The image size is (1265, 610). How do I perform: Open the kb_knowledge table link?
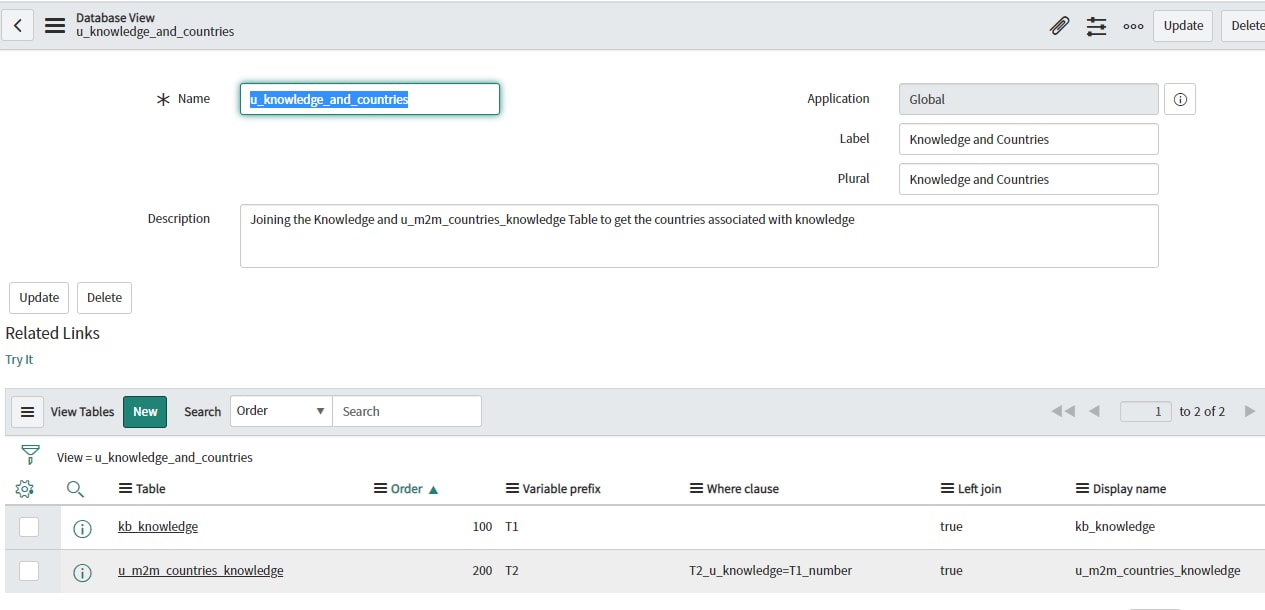pyautogui.click(x=158, y=526)
